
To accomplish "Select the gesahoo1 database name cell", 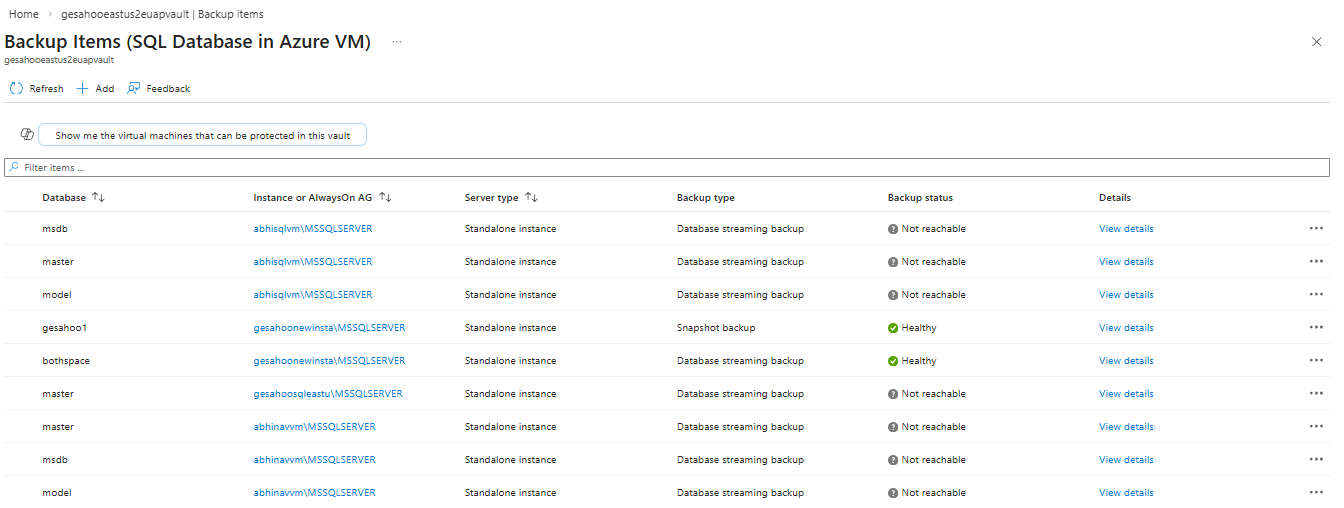I will point(65,328).
